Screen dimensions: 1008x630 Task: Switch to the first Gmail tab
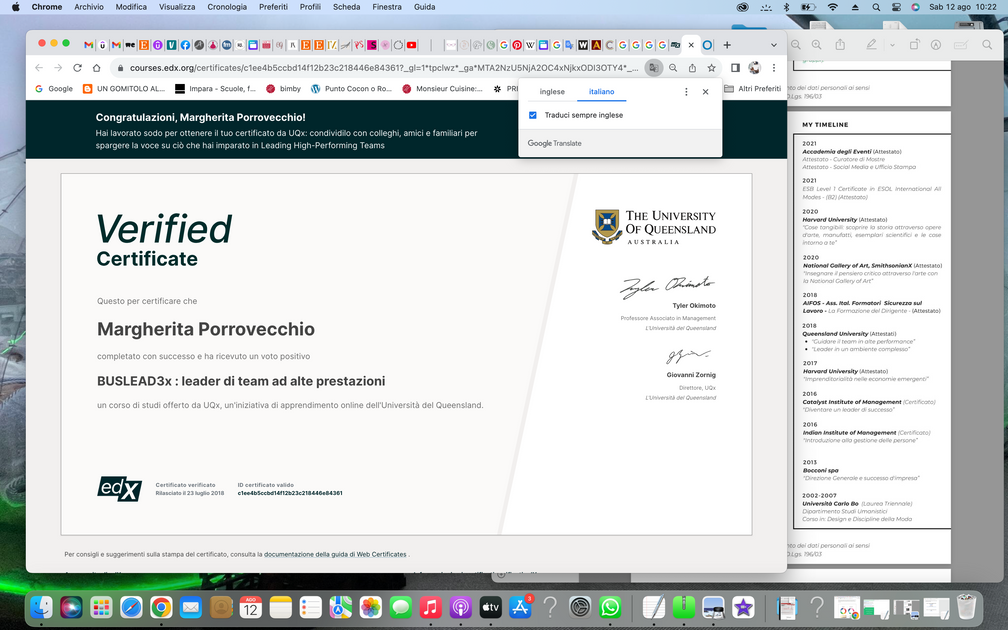[89, 45]
